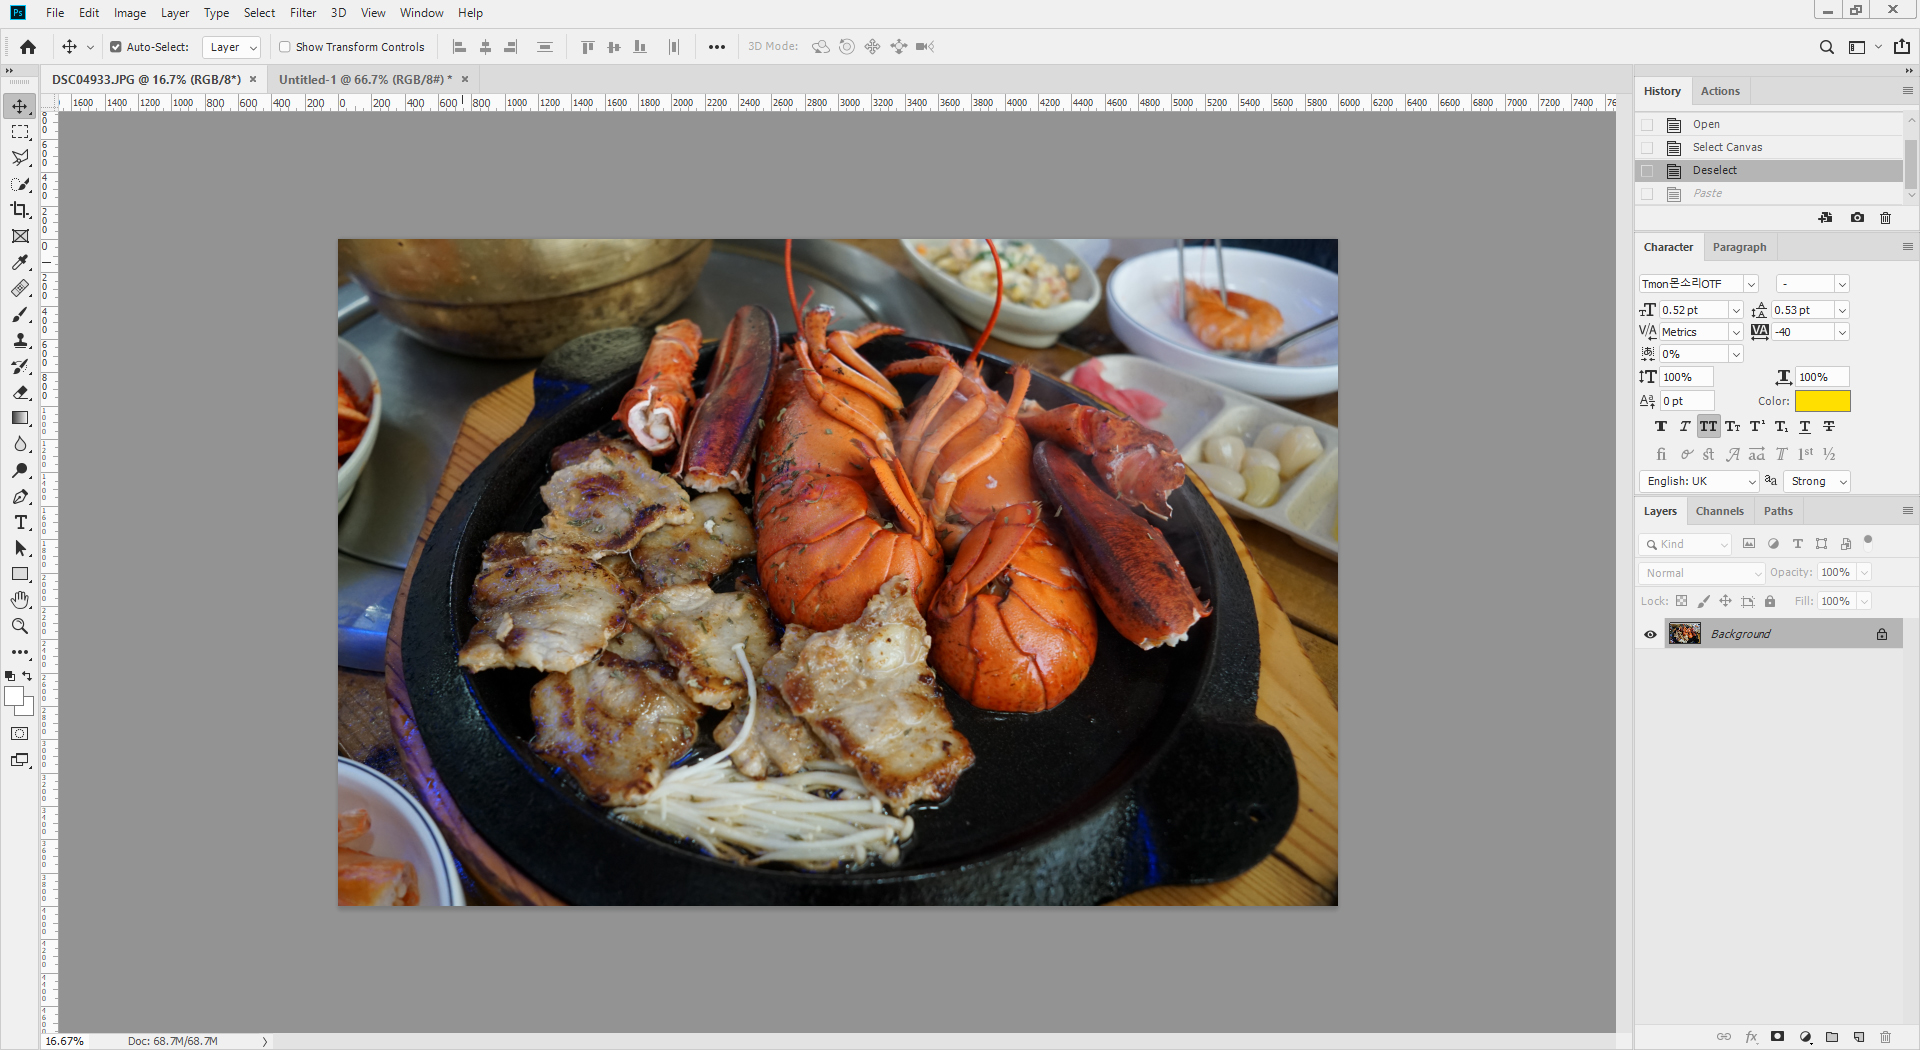1920x1050 pixels.
Task: Open the Filter menu
Action: tap(303, 13)
